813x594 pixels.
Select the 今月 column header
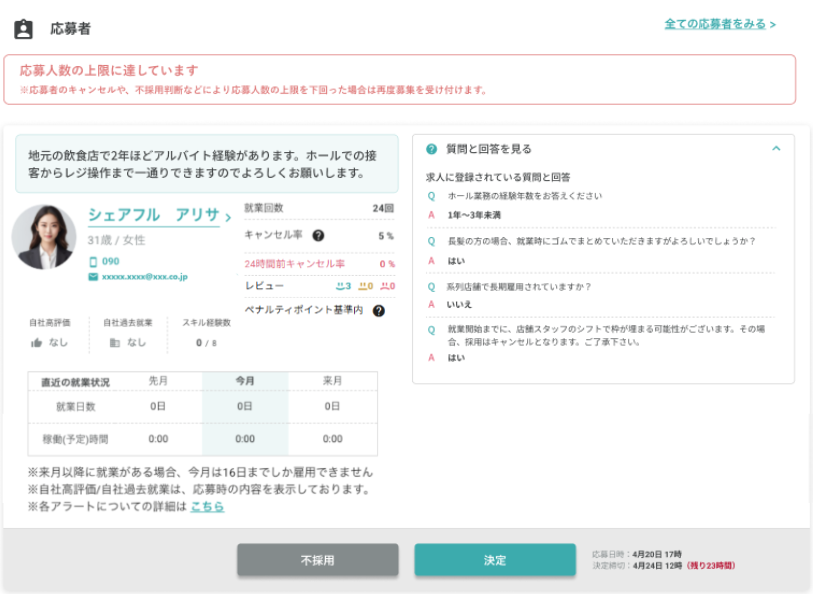coord(245,381)
